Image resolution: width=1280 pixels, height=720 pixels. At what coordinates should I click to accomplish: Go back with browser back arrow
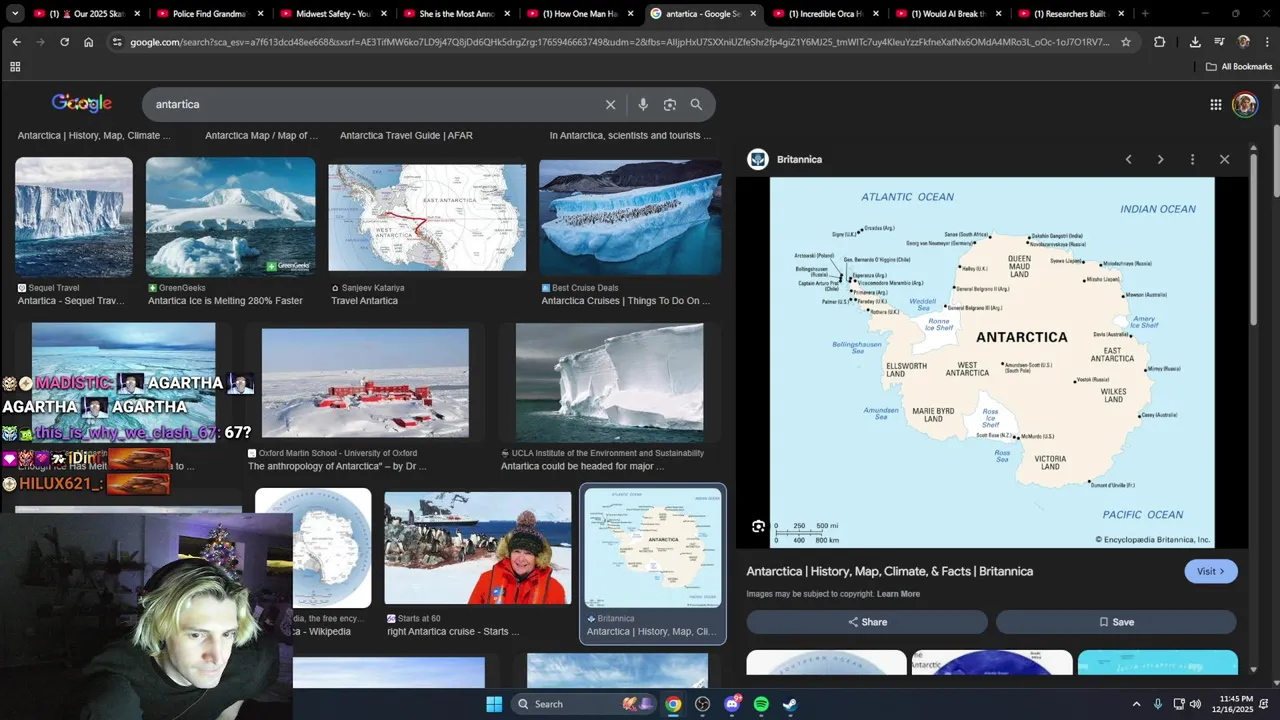[x=17, y=42]
